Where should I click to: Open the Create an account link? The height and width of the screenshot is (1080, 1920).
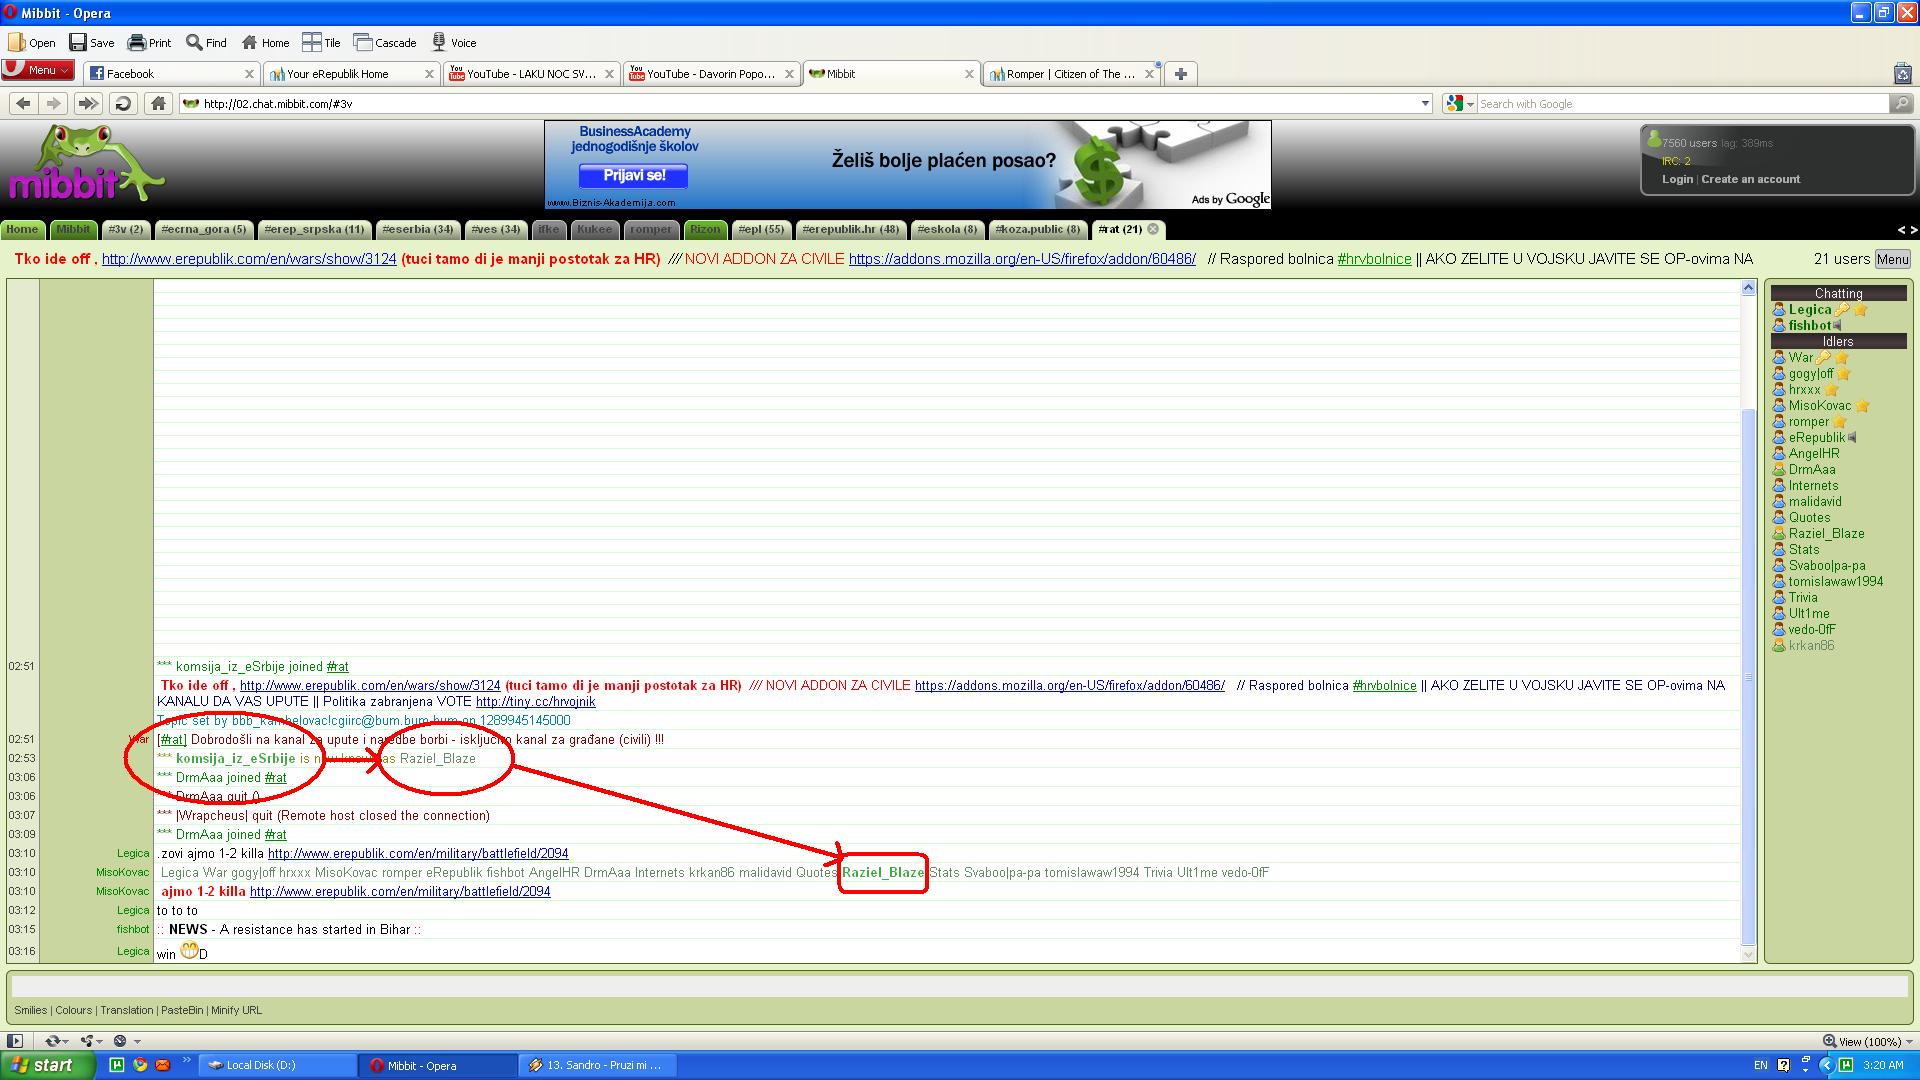[x=1750, y=179]
